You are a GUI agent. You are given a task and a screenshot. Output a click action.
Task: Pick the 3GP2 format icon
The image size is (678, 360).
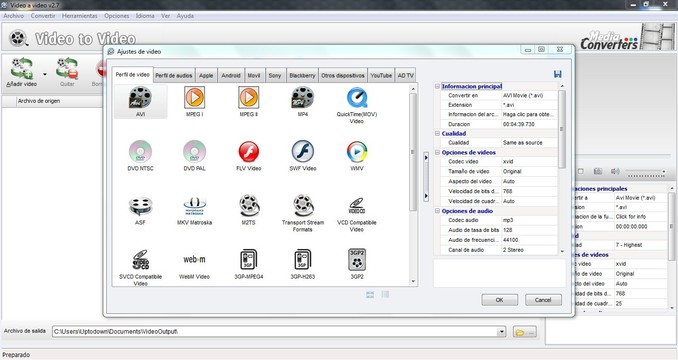pyautogui.click(x=357, y=259)
